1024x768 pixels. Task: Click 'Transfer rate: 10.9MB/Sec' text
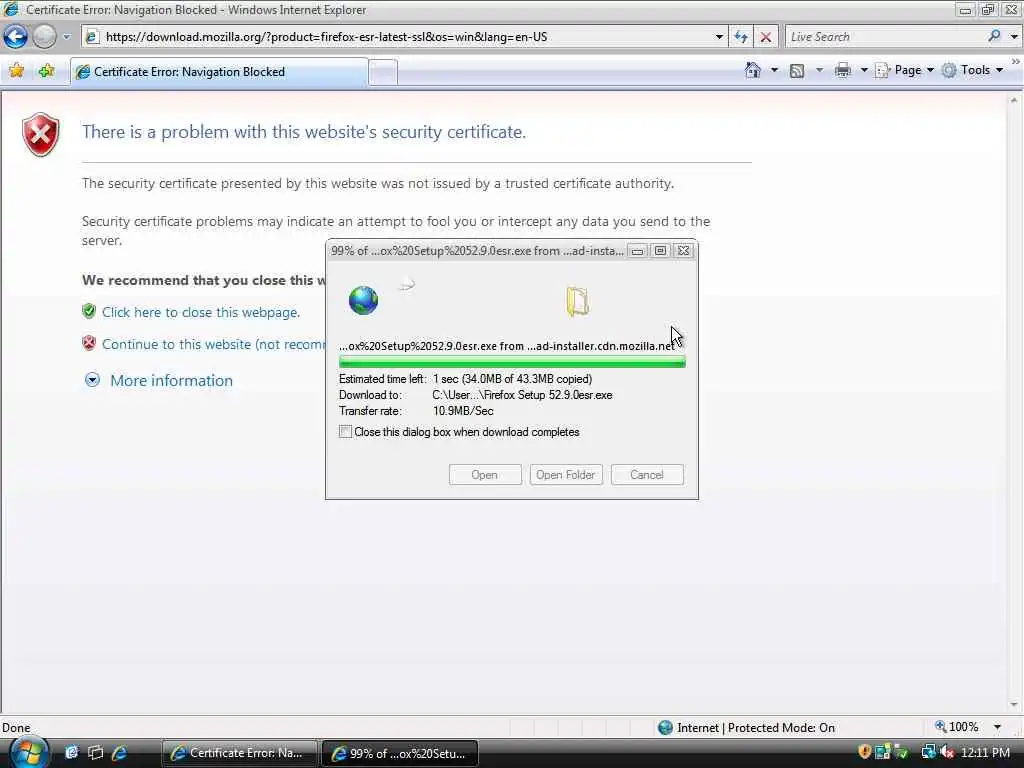[x=416, y=411]
